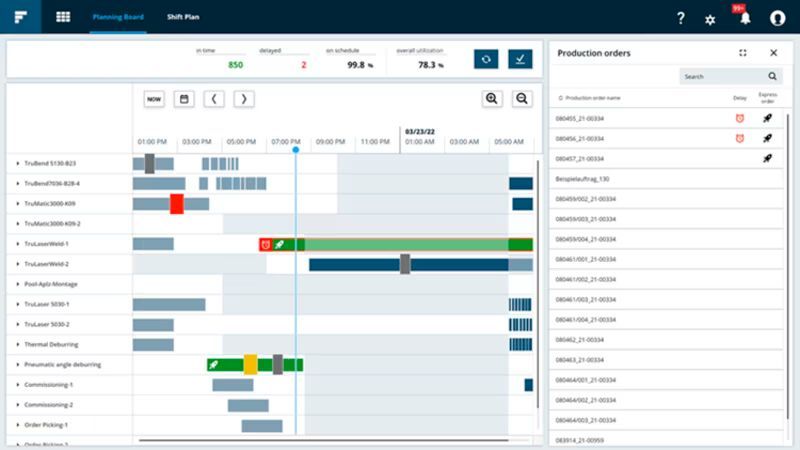Open the app grid launcher icon
The height and width of the screenshot is (450, 800).
pyautogui.click(x=63, y=17)
